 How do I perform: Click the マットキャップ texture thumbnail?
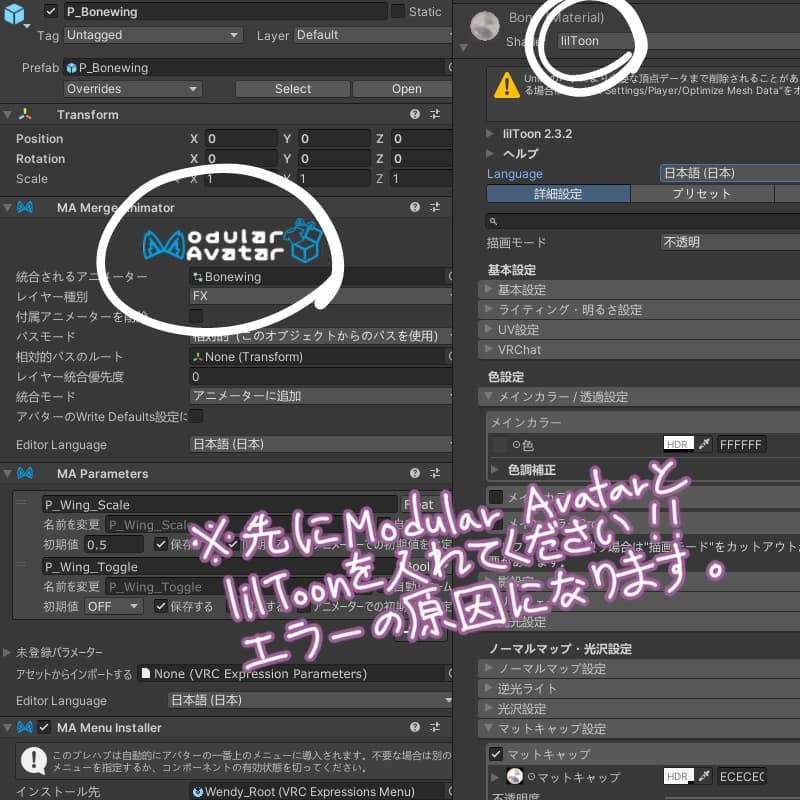coord(515,777)
